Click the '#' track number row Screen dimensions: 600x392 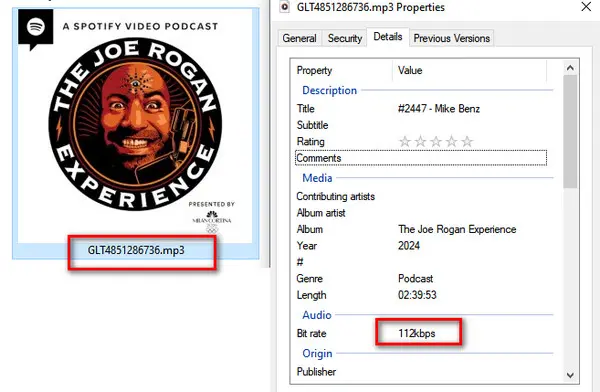(x=421, y=262)
